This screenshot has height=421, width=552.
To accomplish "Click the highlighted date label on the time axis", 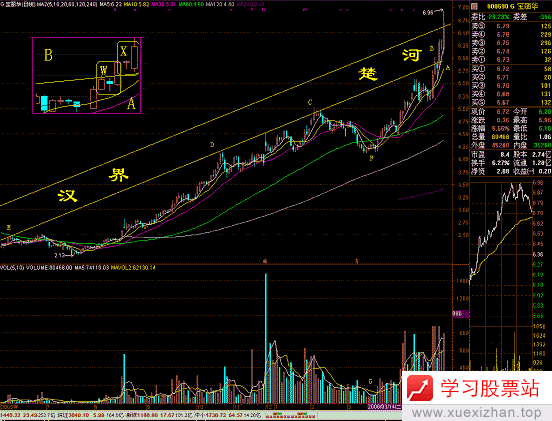I will pyautogui.click(x=384, y=407).
